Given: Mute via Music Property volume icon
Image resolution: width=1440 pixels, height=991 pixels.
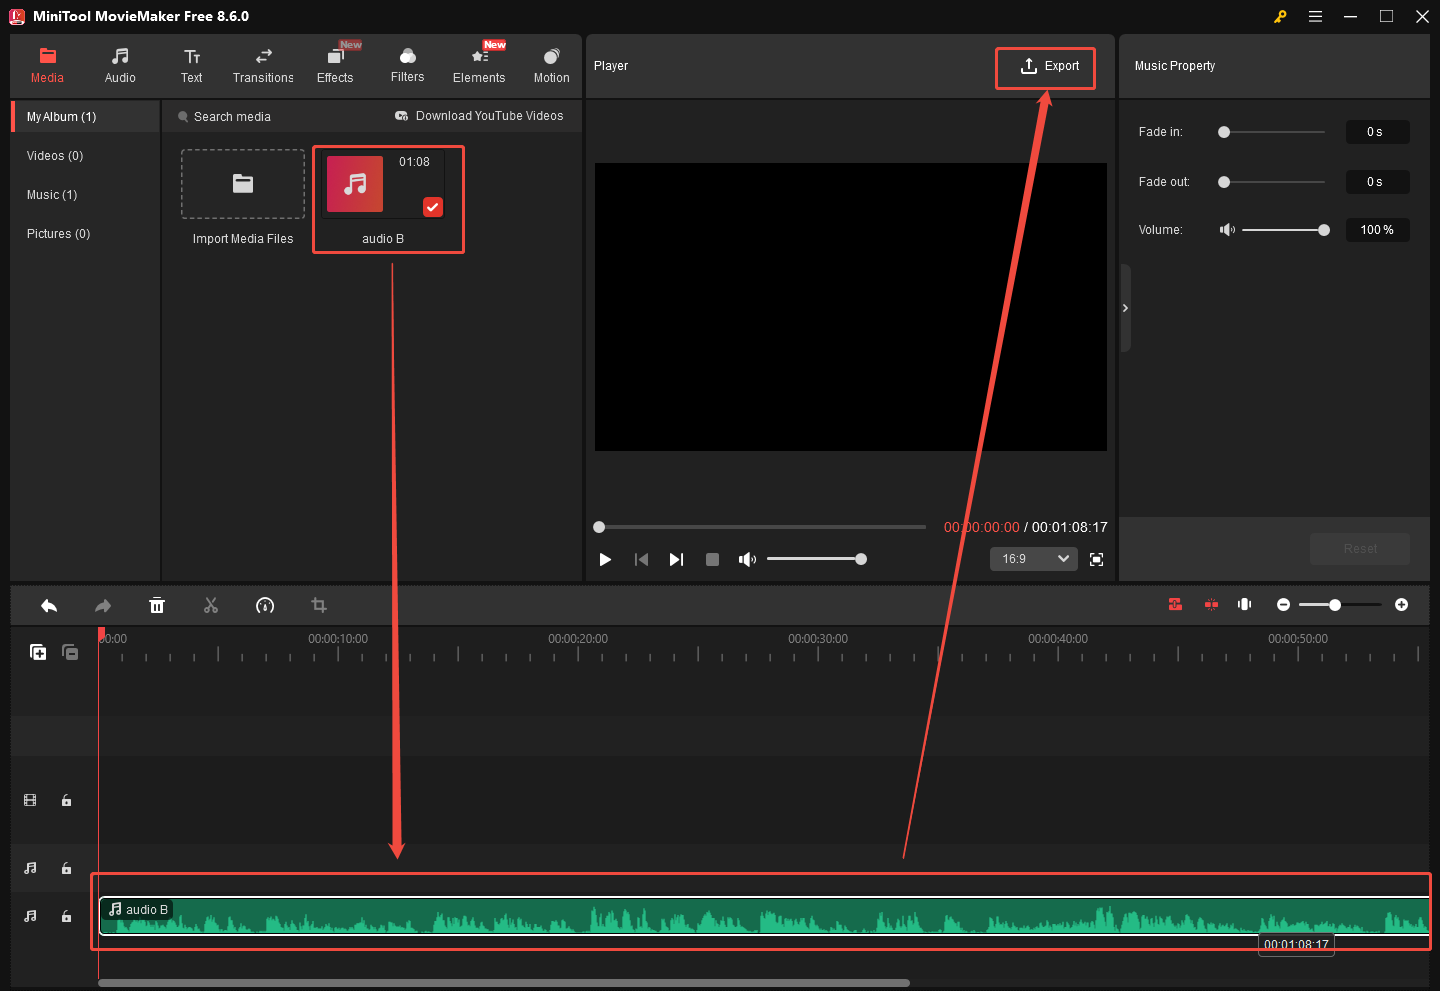Looking at the screenshot, I should [1227, 230].
